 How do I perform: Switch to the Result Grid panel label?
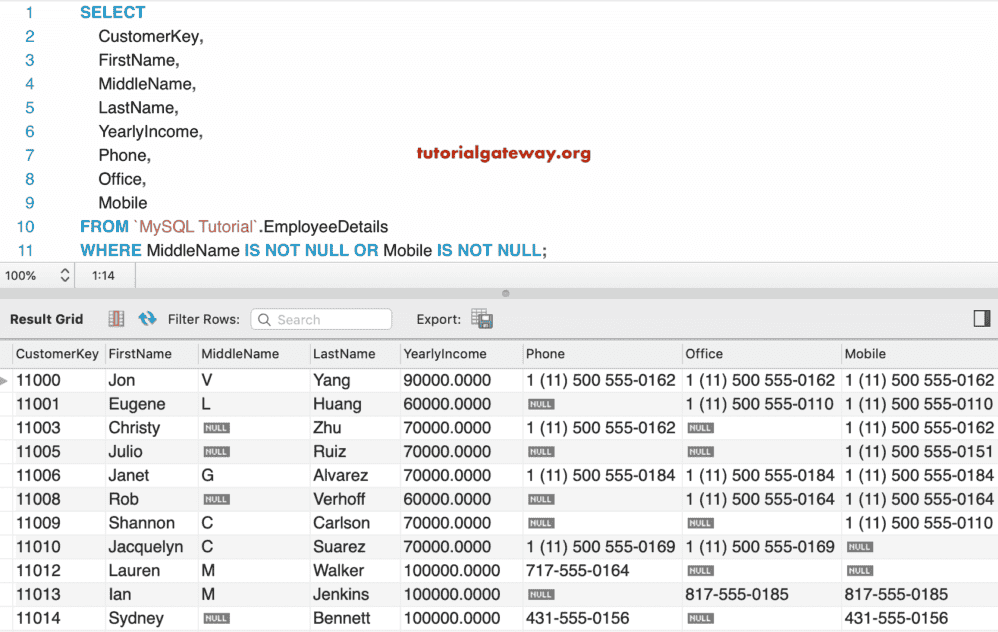click(x=46, y=318)
